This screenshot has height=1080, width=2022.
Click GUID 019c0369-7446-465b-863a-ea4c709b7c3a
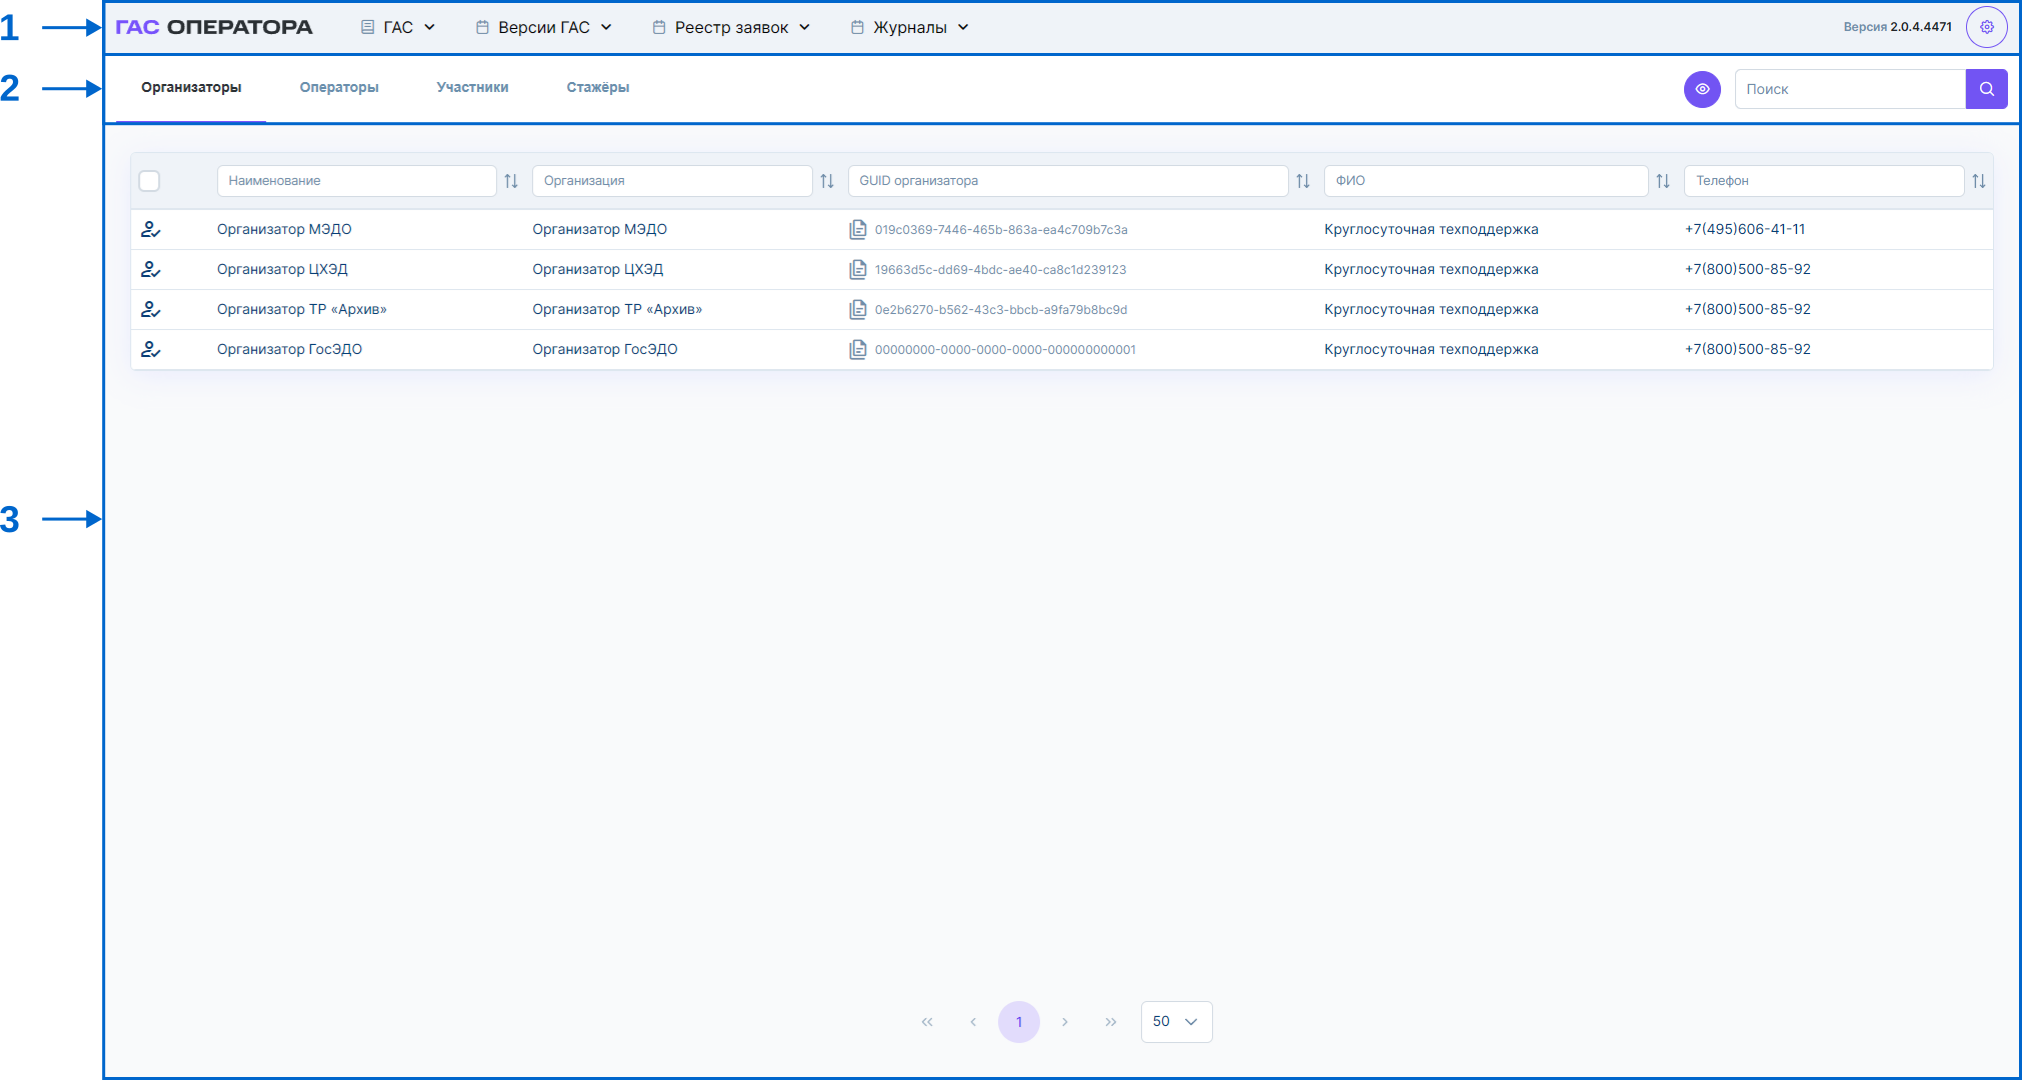pos(1001,230)
